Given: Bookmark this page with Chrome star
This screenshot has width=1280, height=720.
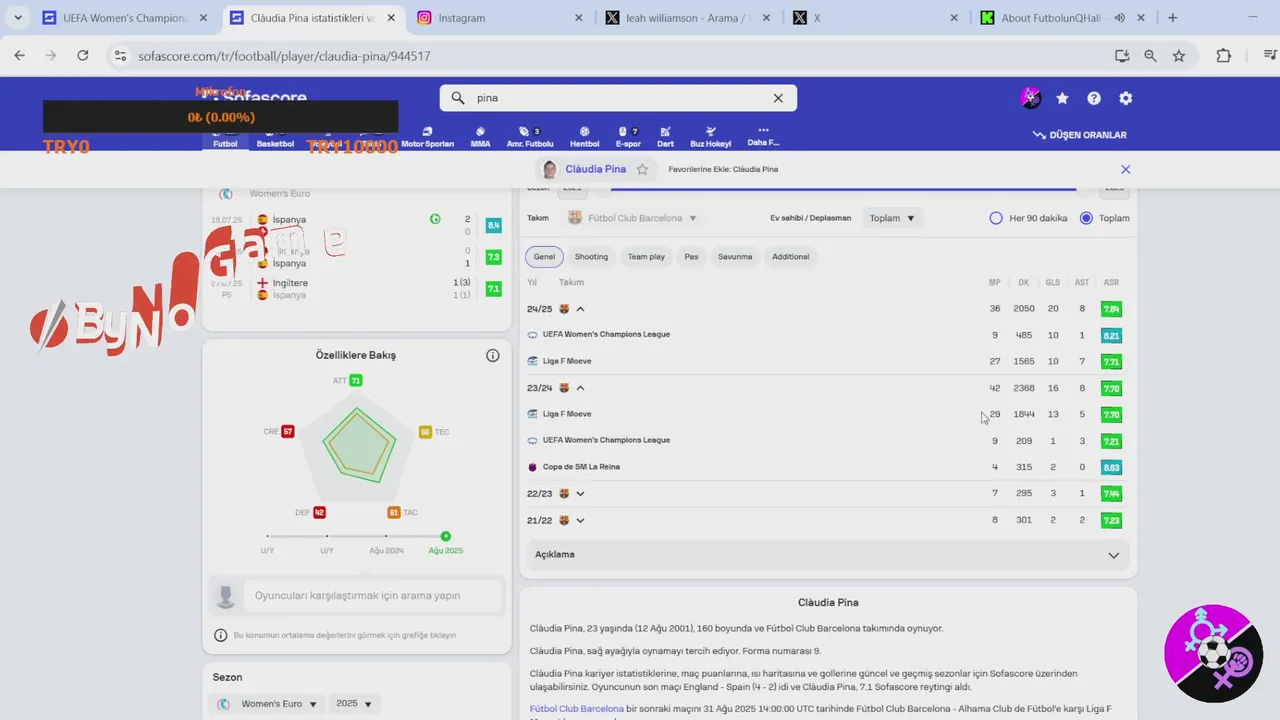Looking at the screenshot, I should [x=1179, y=56].
